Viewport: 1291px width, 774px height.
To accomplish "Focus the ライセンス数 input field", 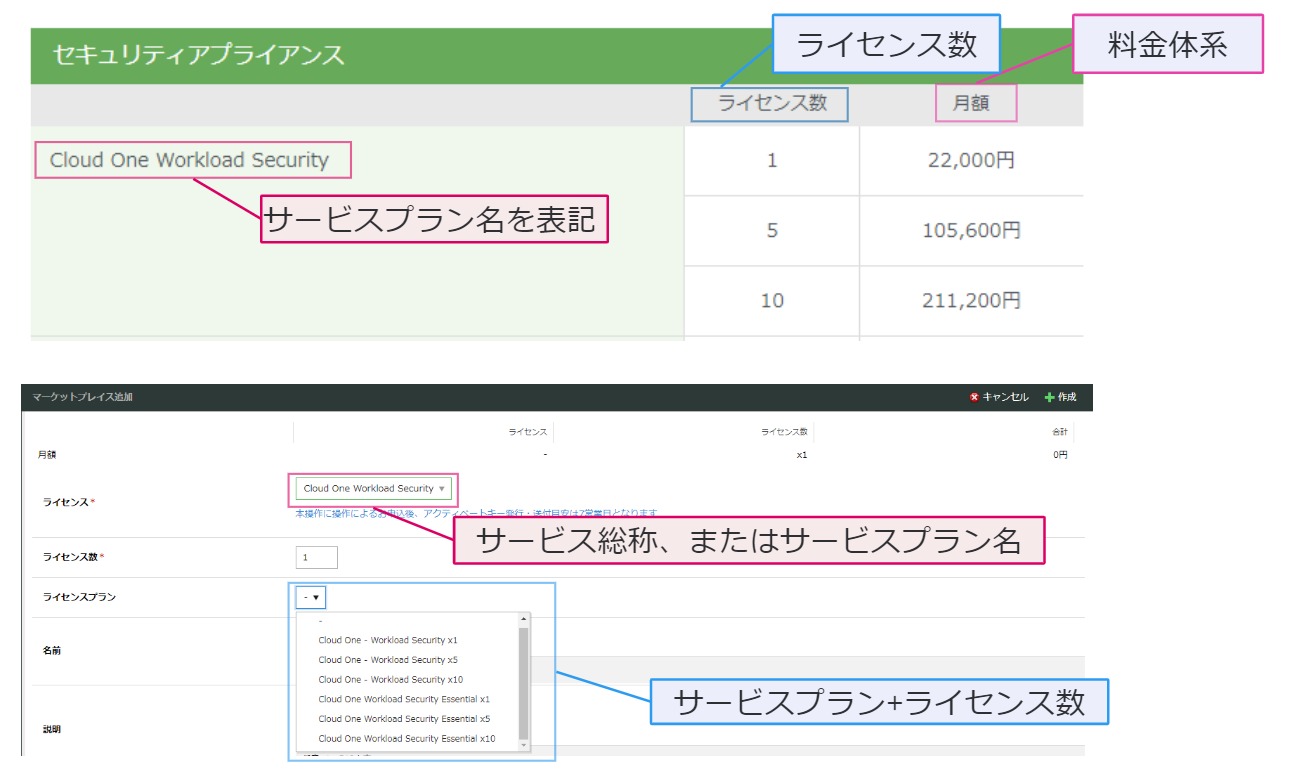I will coord(317,557).
